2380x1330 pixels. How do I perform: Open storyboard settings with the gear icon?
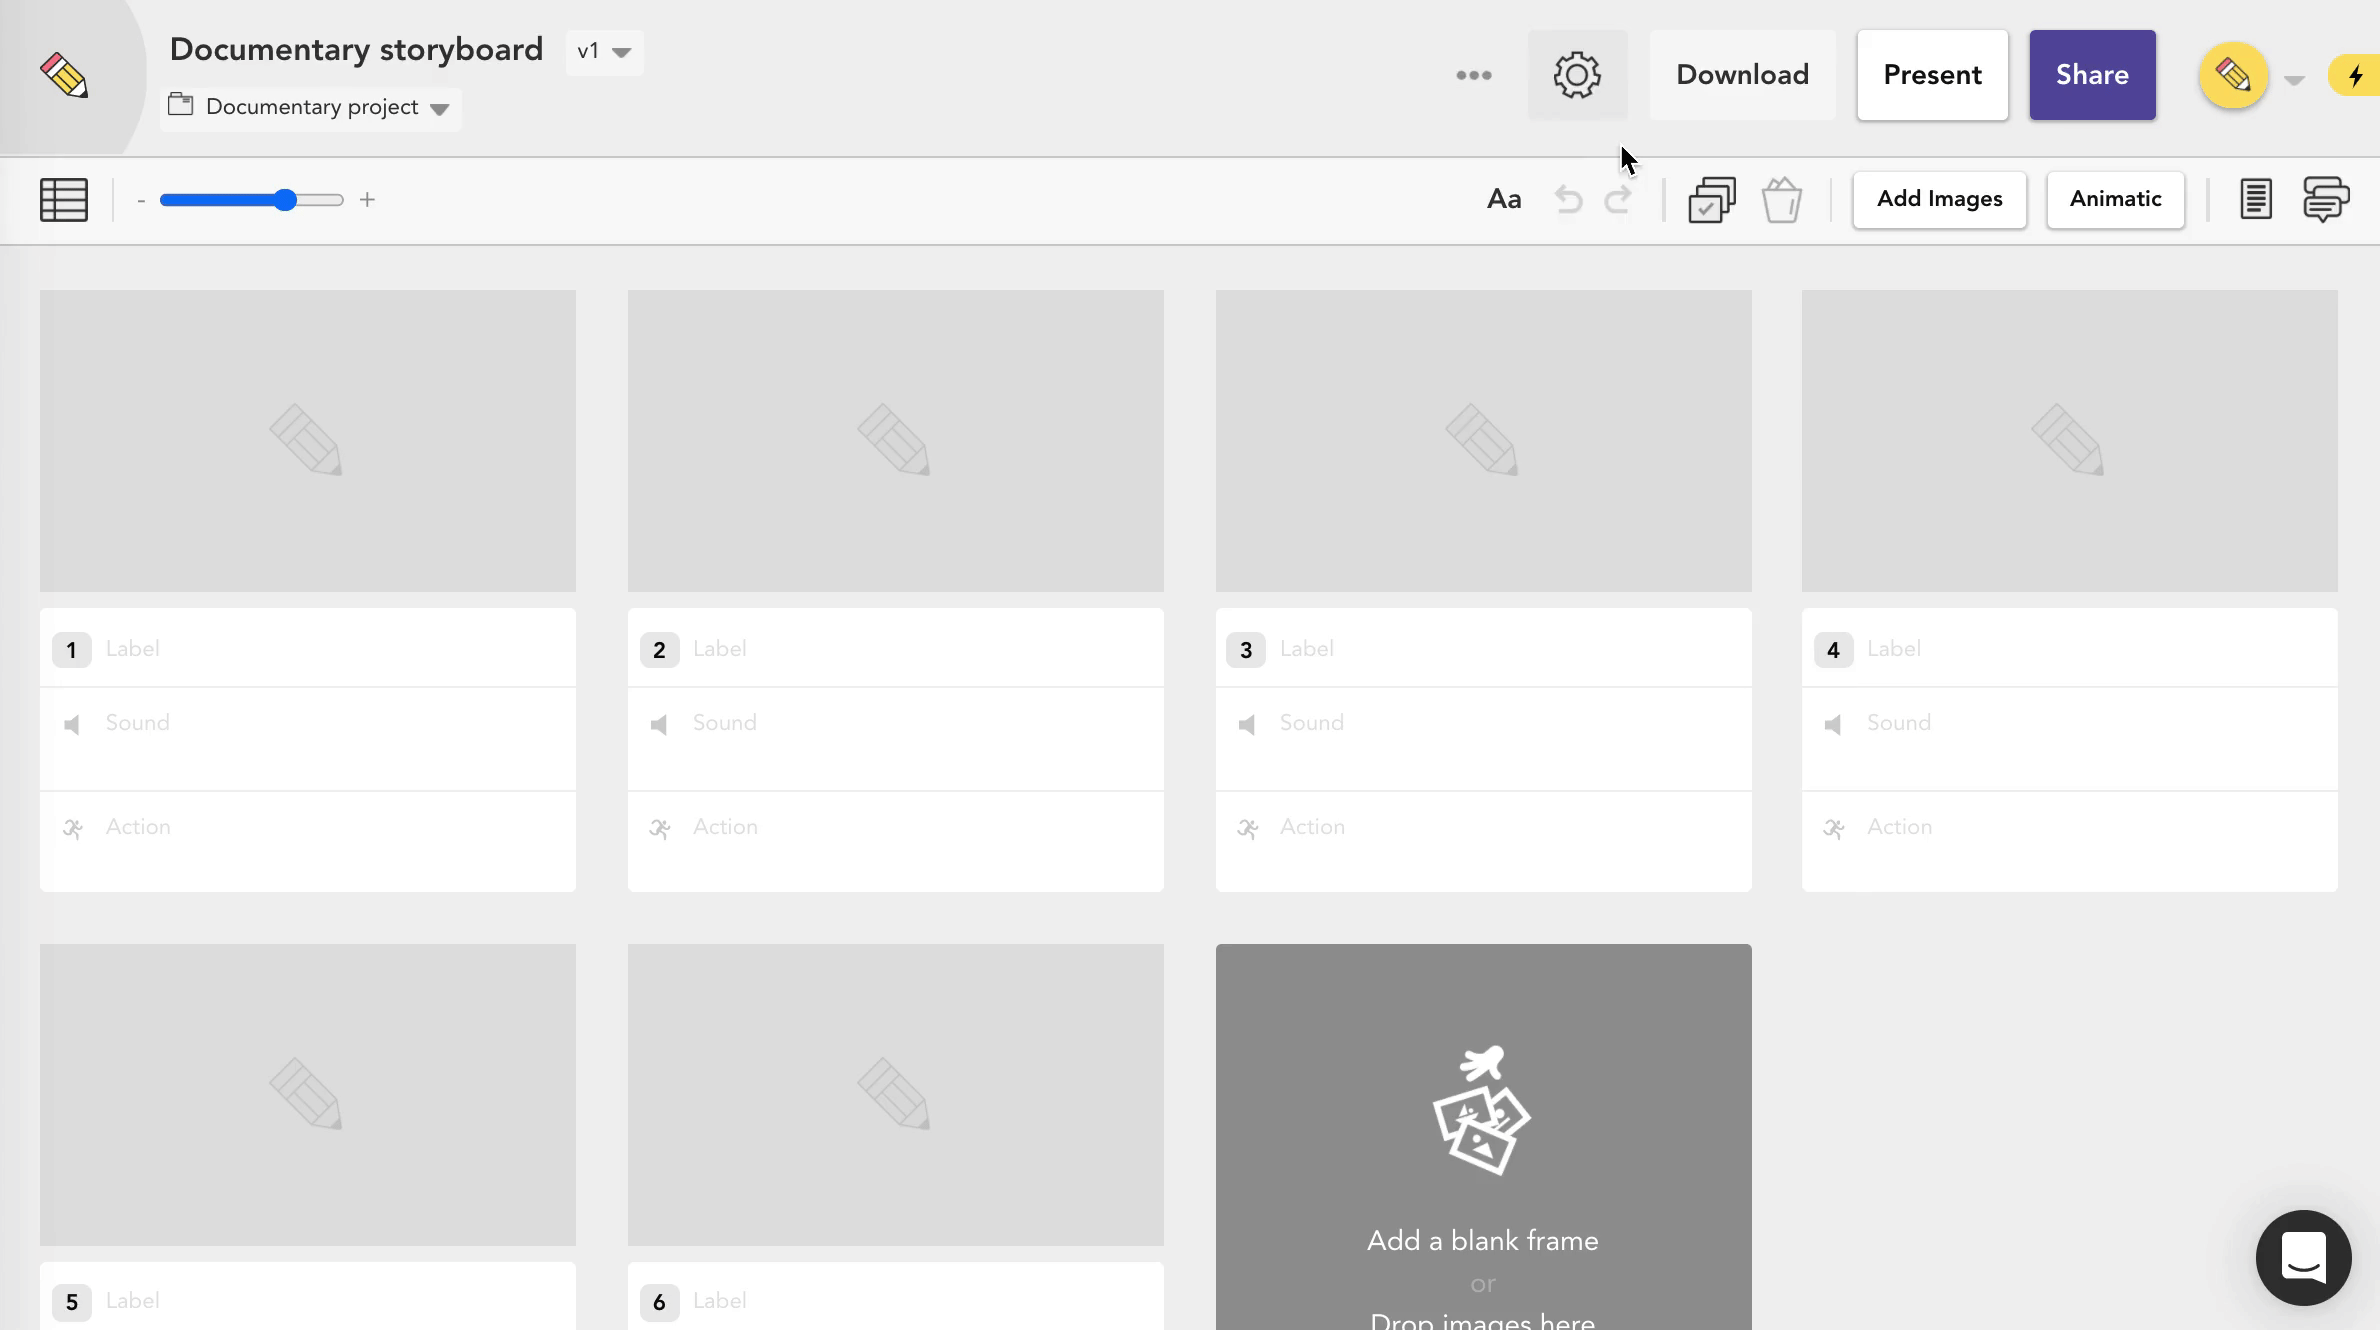pyautogui.click(x=1577, y=74)
